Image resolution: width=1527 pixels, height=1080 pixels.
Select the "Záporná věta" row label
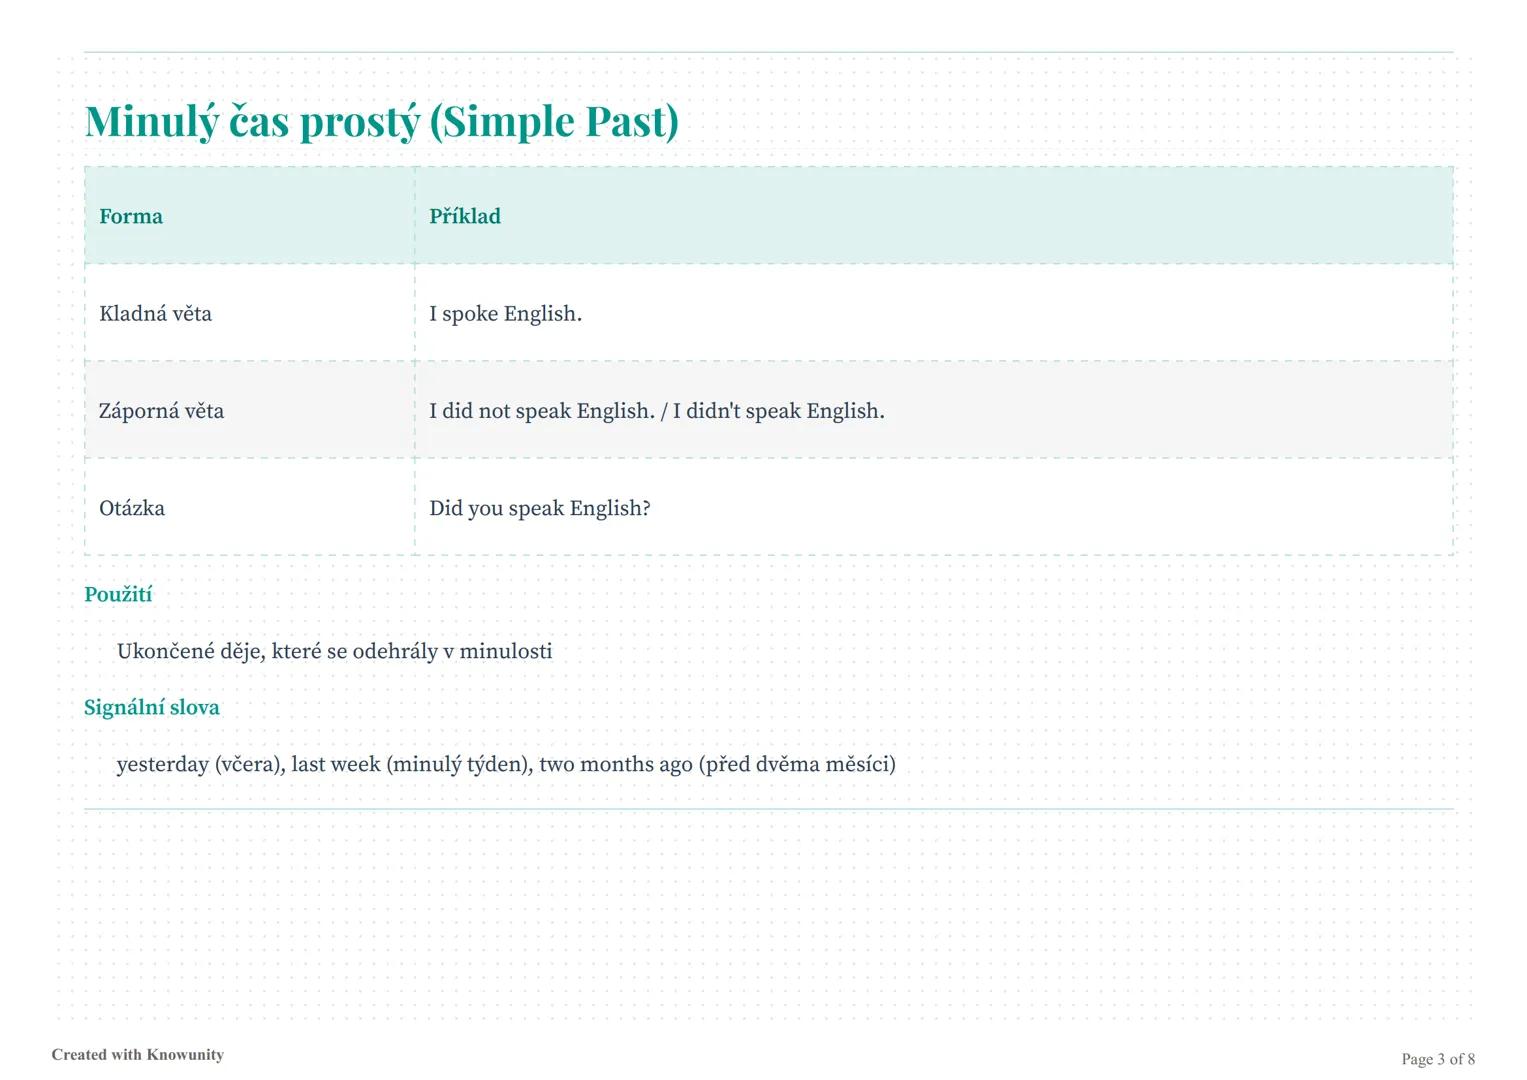[x=161, y=411]
